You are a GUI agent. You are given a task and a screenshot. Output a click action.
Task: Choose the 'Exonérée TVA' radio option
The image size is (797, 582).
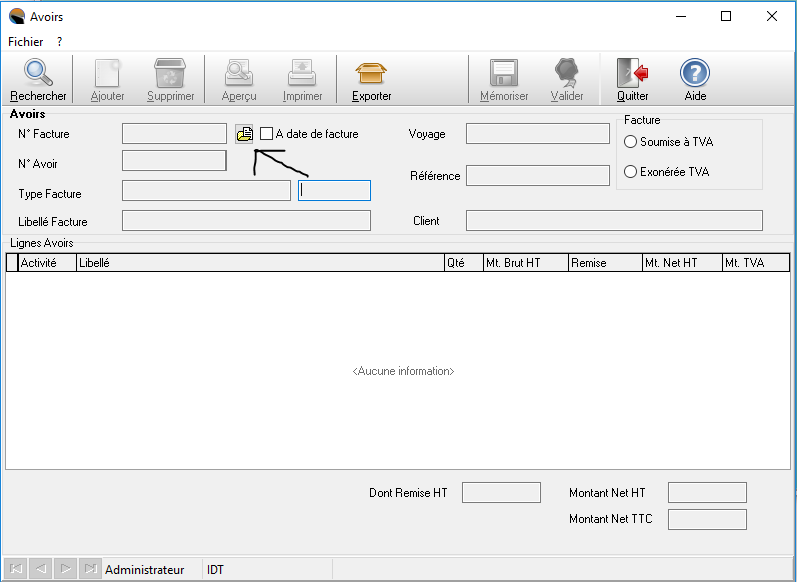click(x=630, y=172)
